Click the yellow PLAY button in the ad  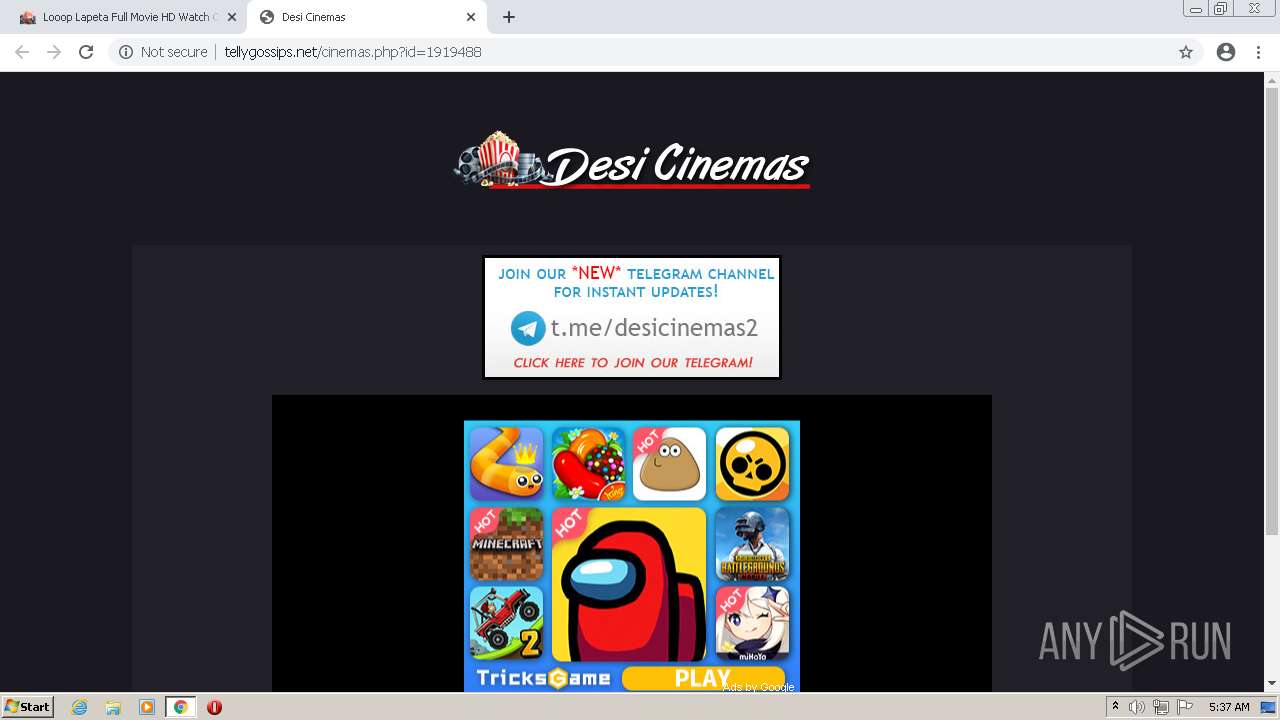[703, 678]
